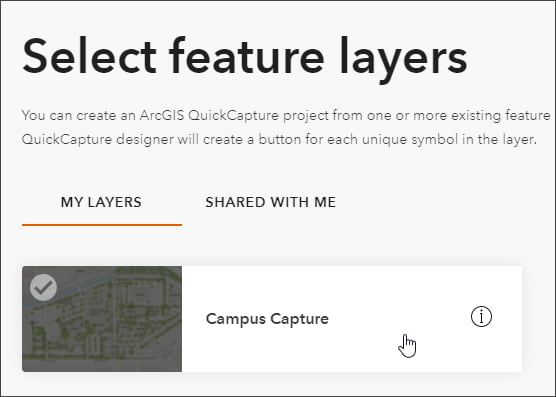Image resolution: width=556 pixels, height=397 pixels.
Task: Switch to the Shared With Me tab
Action: click(x=271, y=202)
